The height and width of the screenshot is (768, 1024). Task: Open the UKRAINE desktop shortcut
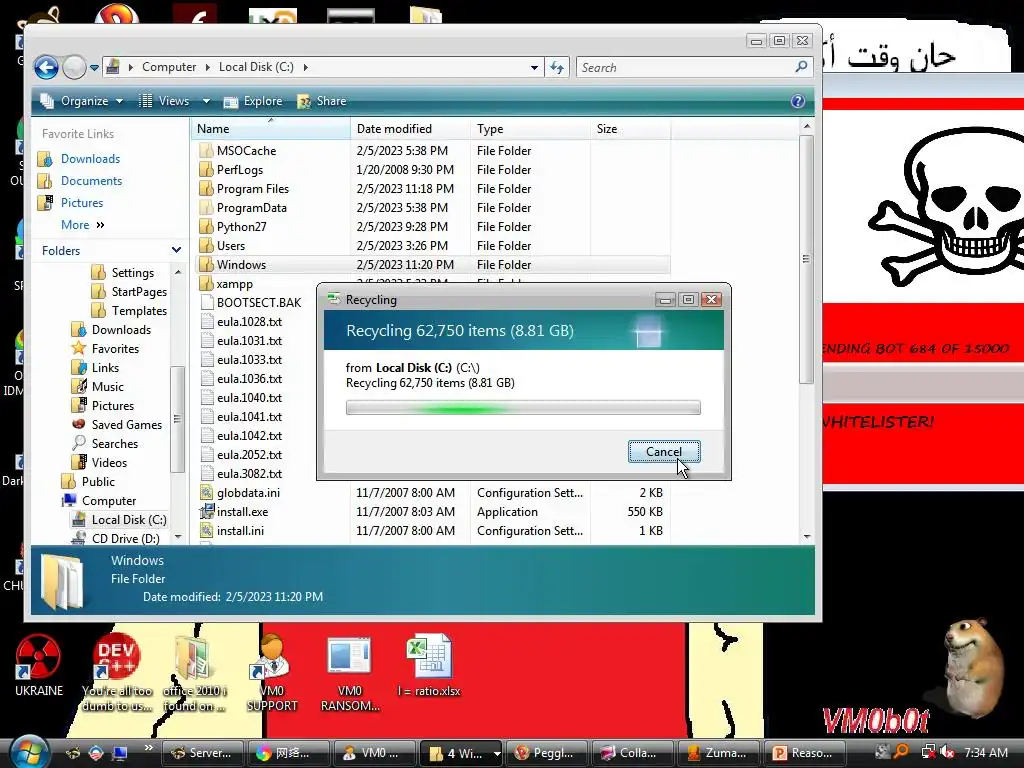pos(39,665)
